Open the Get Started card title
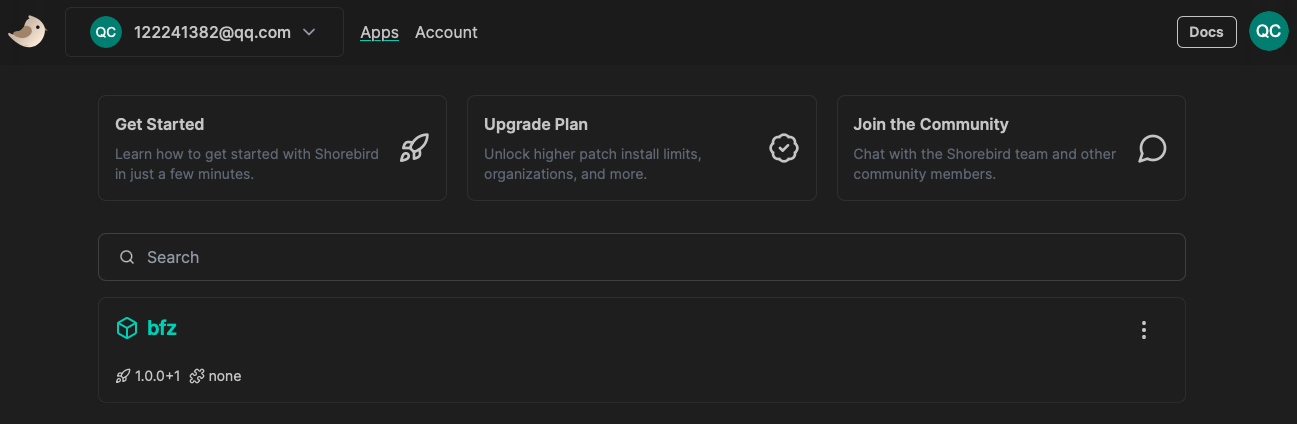 tap(160, 124)
